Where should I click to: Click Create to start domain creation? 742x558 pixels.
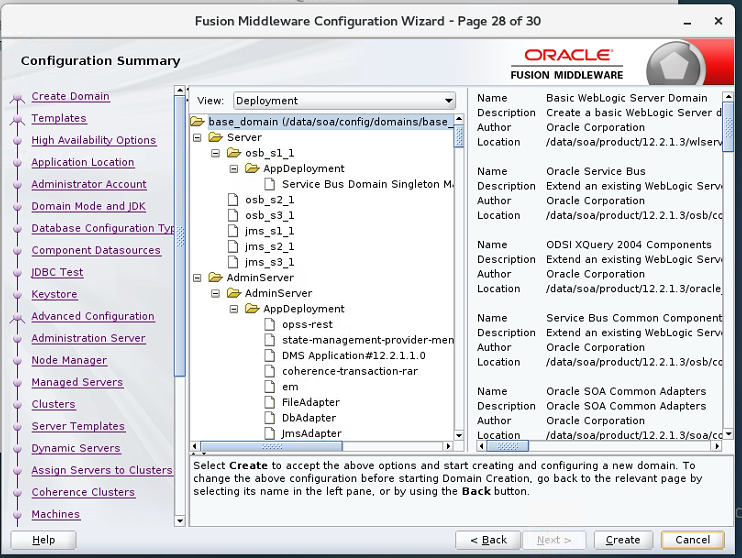[x=623, y=540]
